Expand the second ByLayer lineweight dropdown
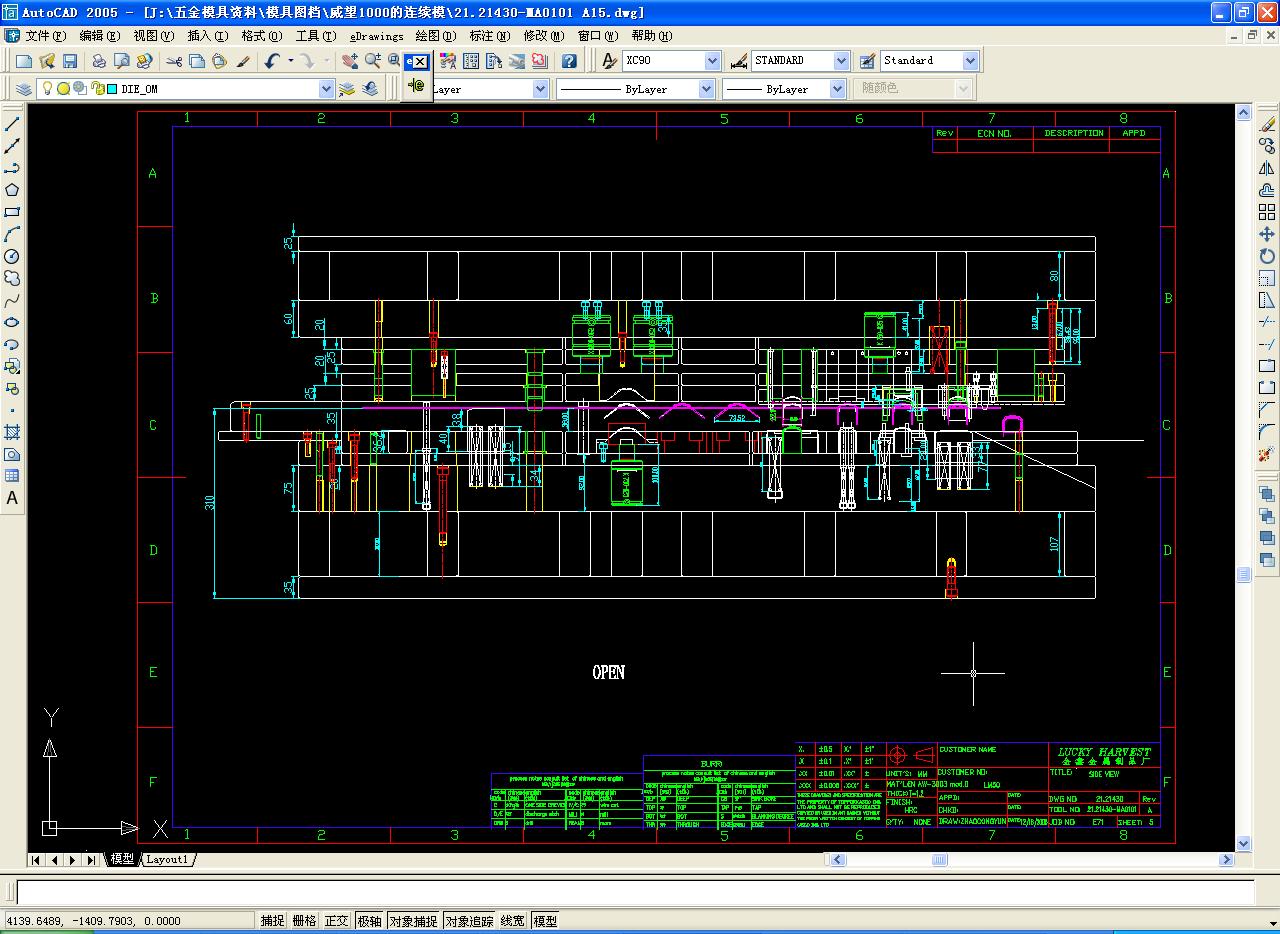Viewport: 1280px width, 934px height. point(837,89)
